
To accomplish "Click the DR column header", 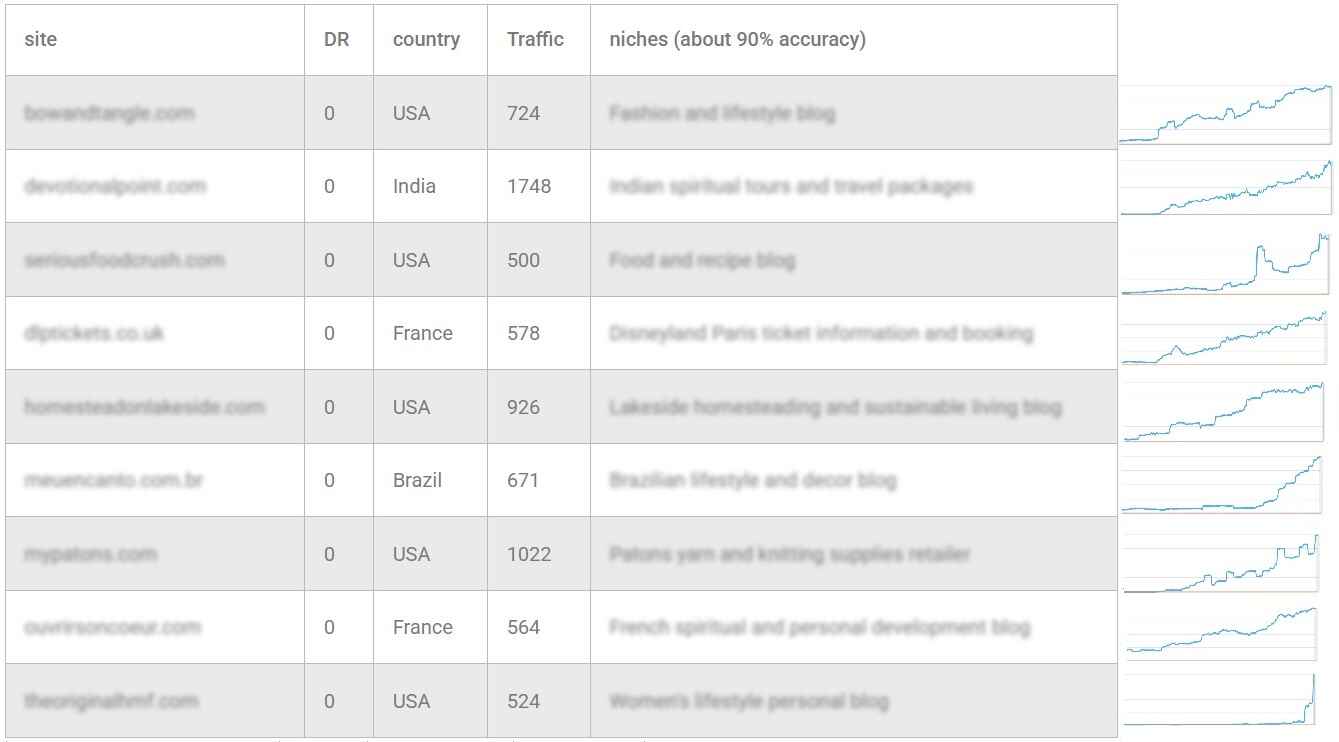I will [338, 40].
